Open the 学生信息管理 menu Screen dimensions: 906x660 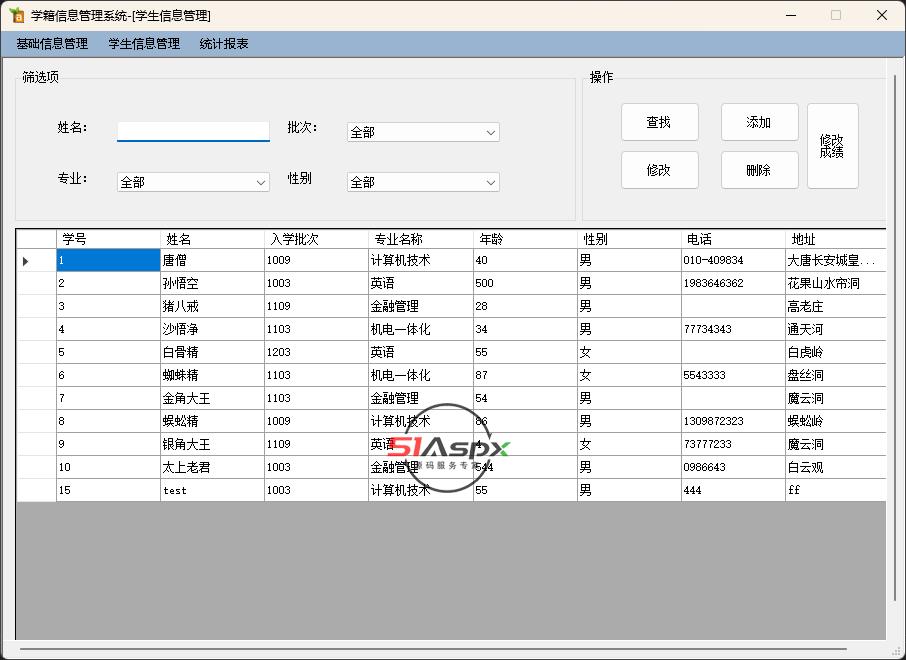point(144,44)
